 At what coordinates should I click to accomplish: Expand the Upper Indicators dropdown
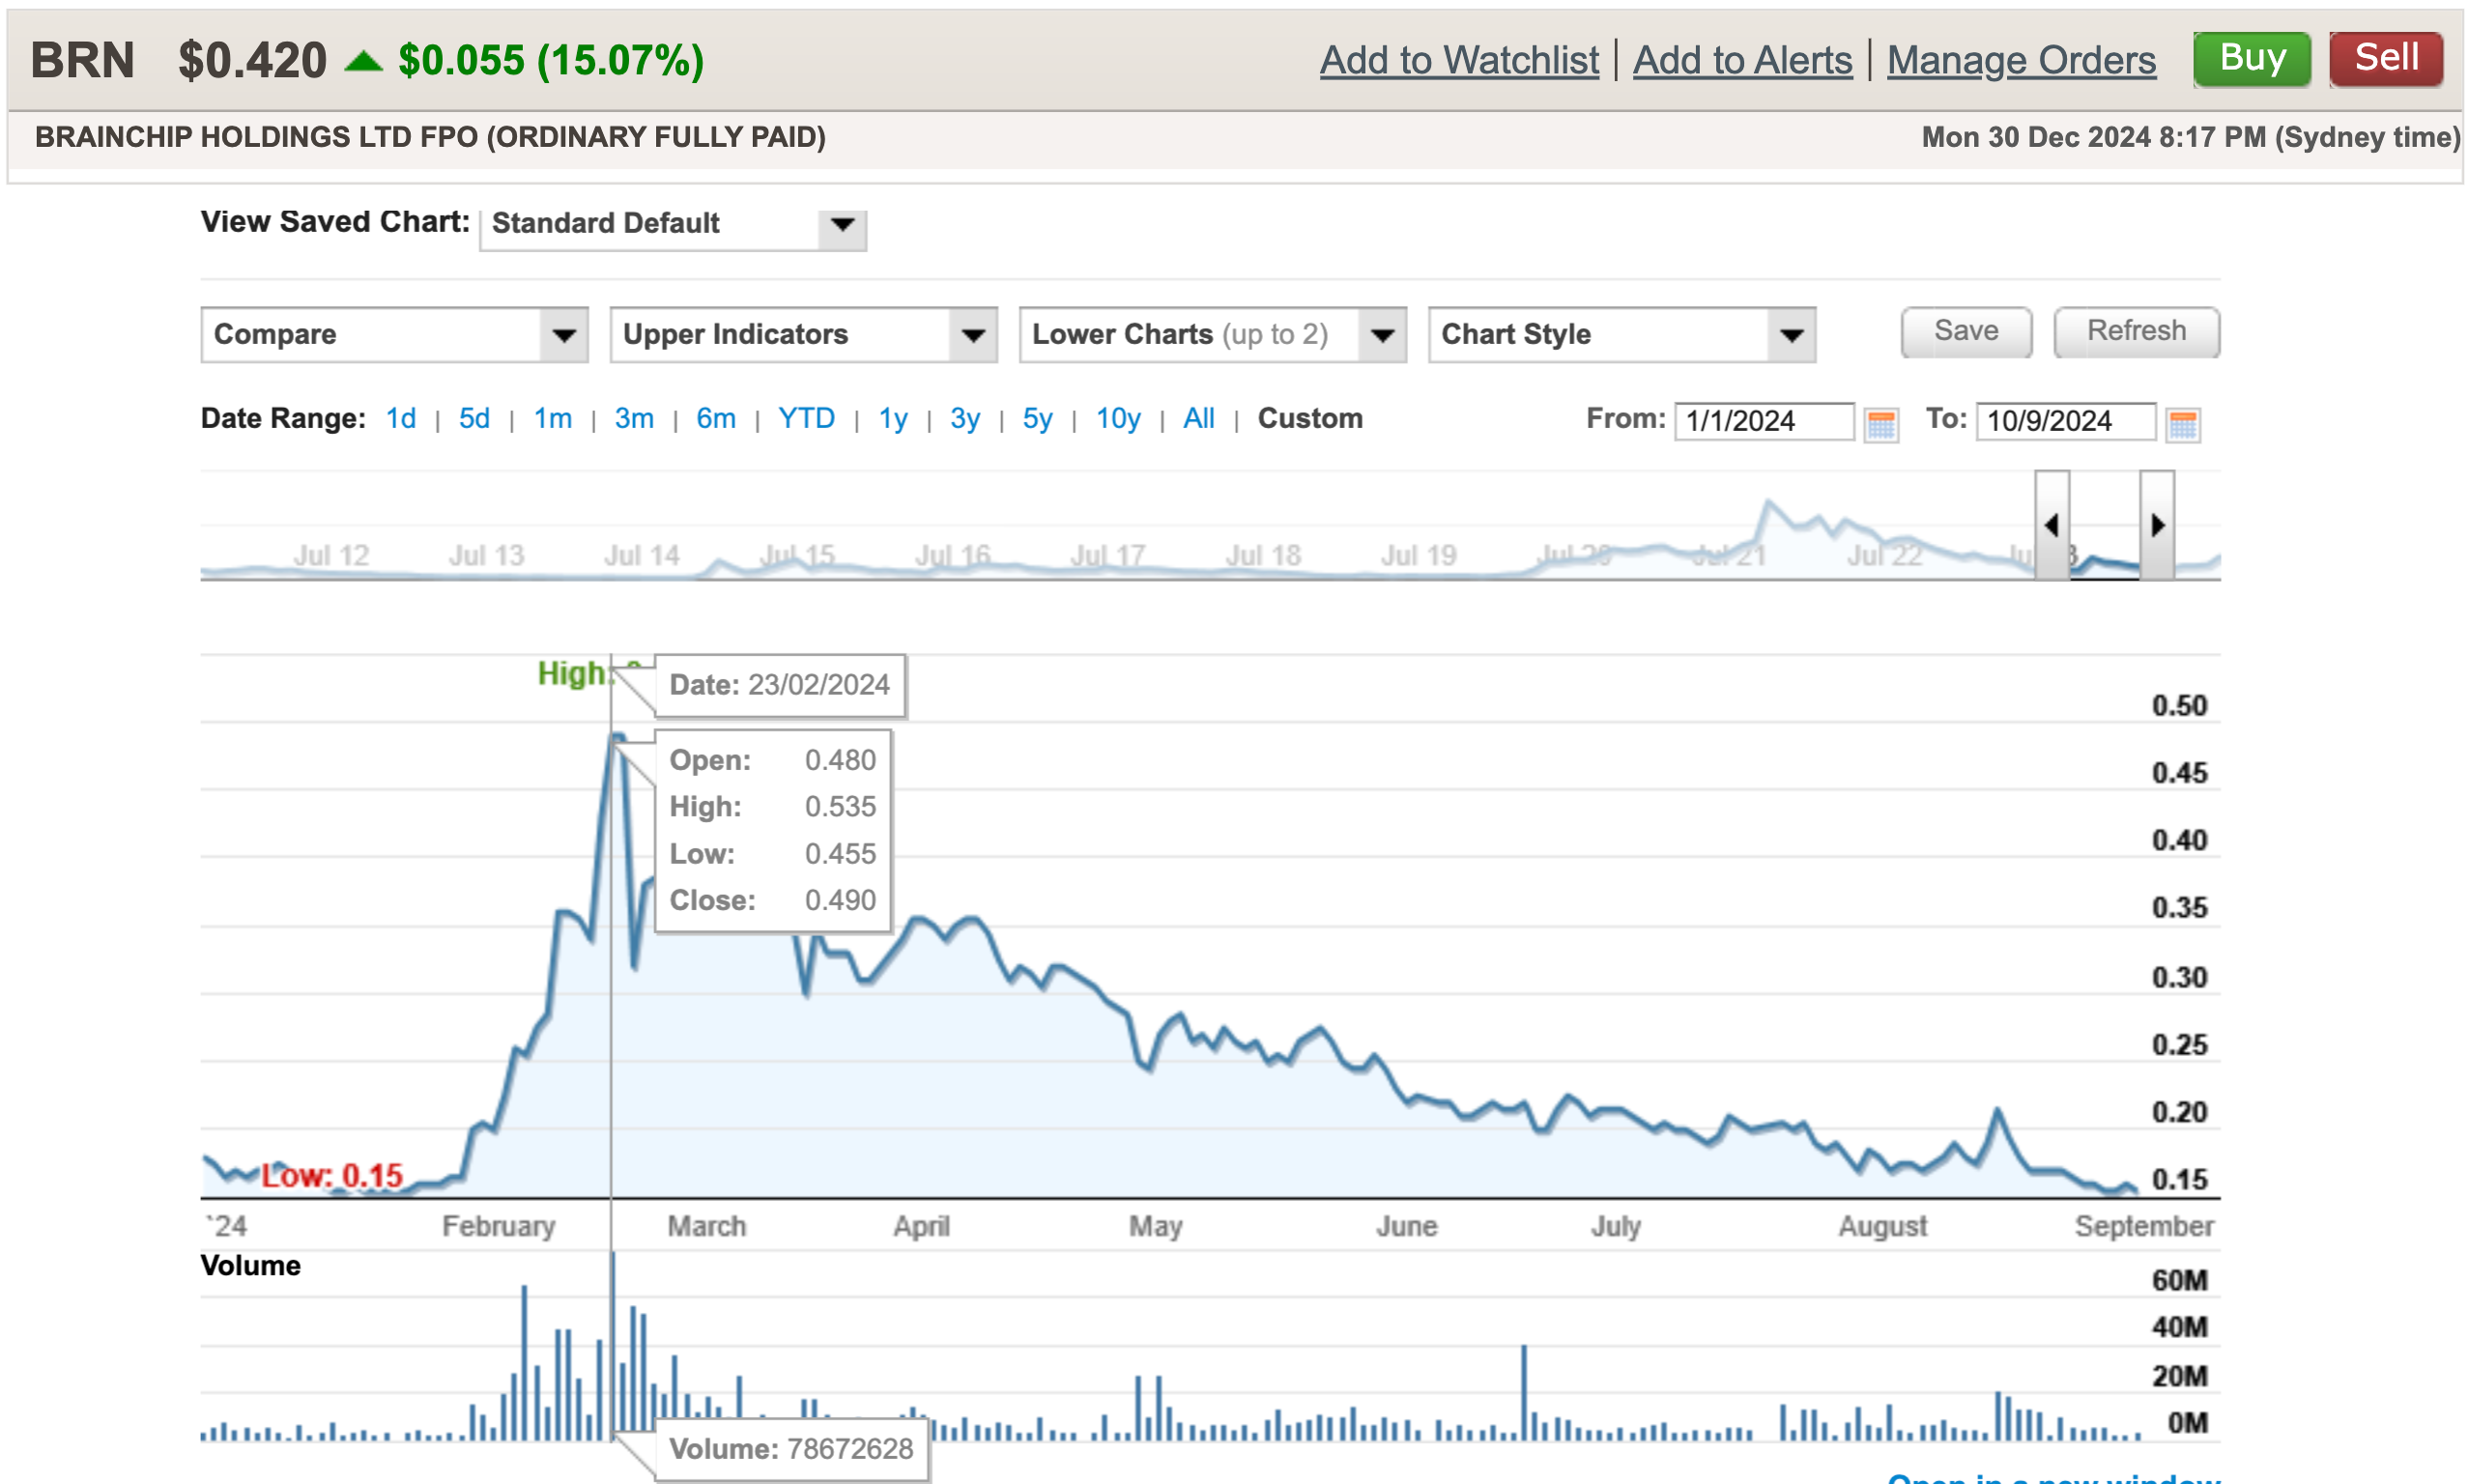click(803, 335)
